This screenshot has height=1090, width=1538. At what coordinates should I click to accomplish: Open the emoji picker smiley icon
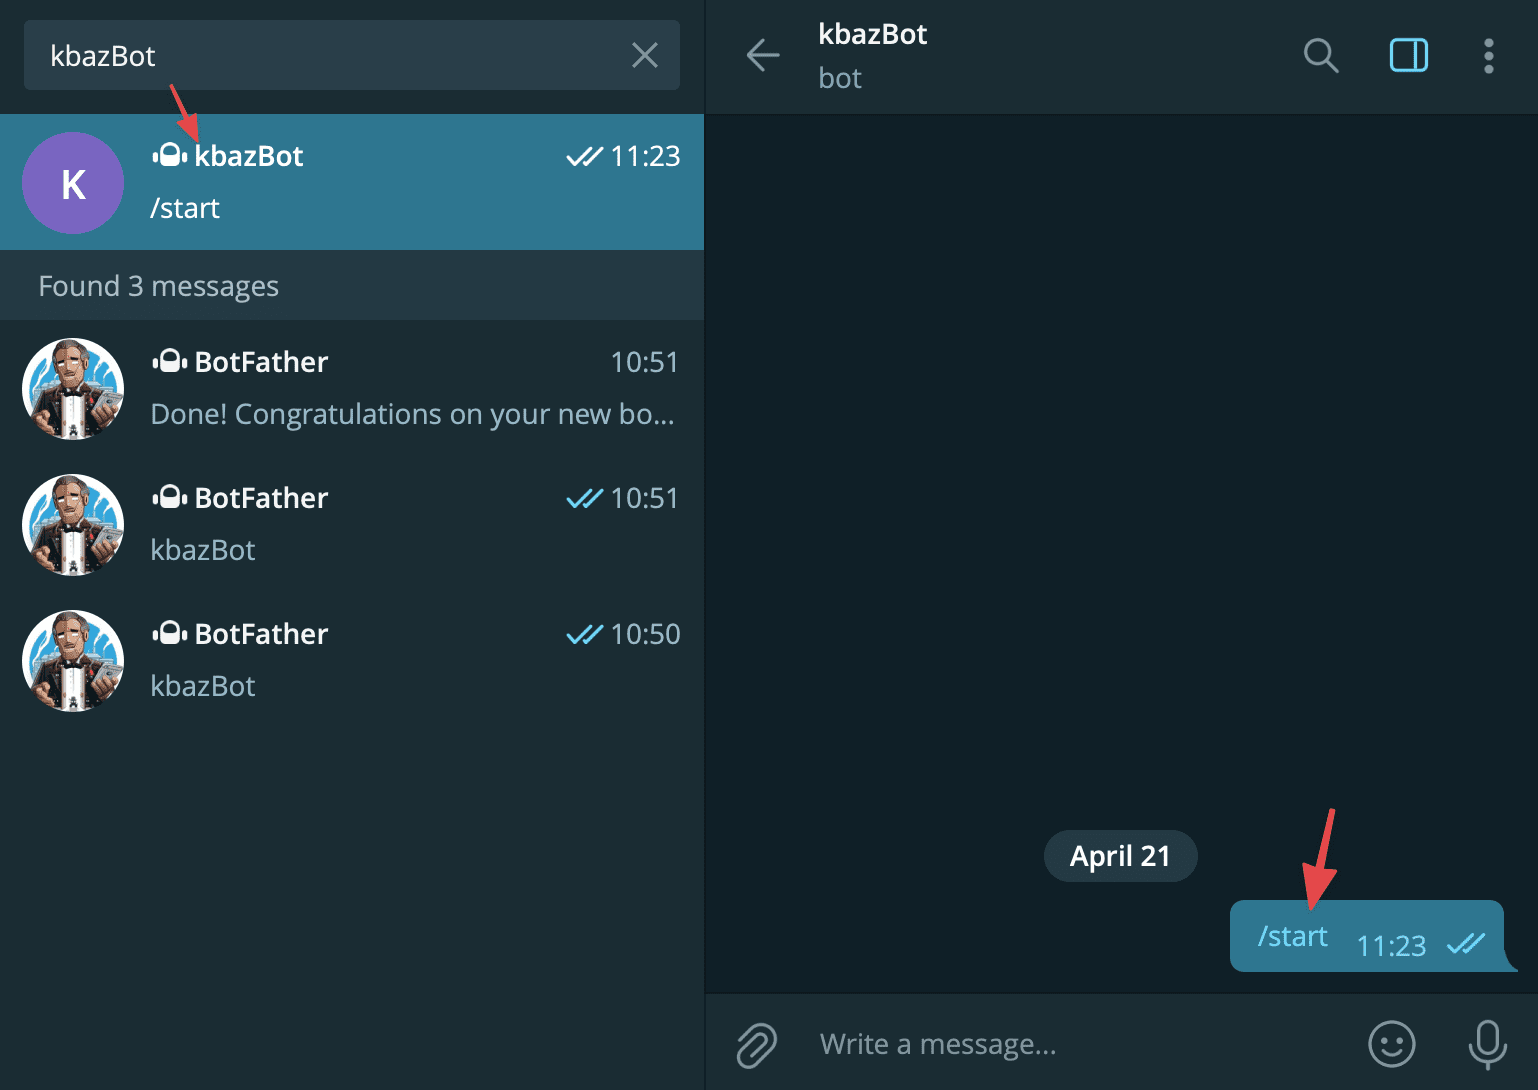[x=1390, y=1044]
